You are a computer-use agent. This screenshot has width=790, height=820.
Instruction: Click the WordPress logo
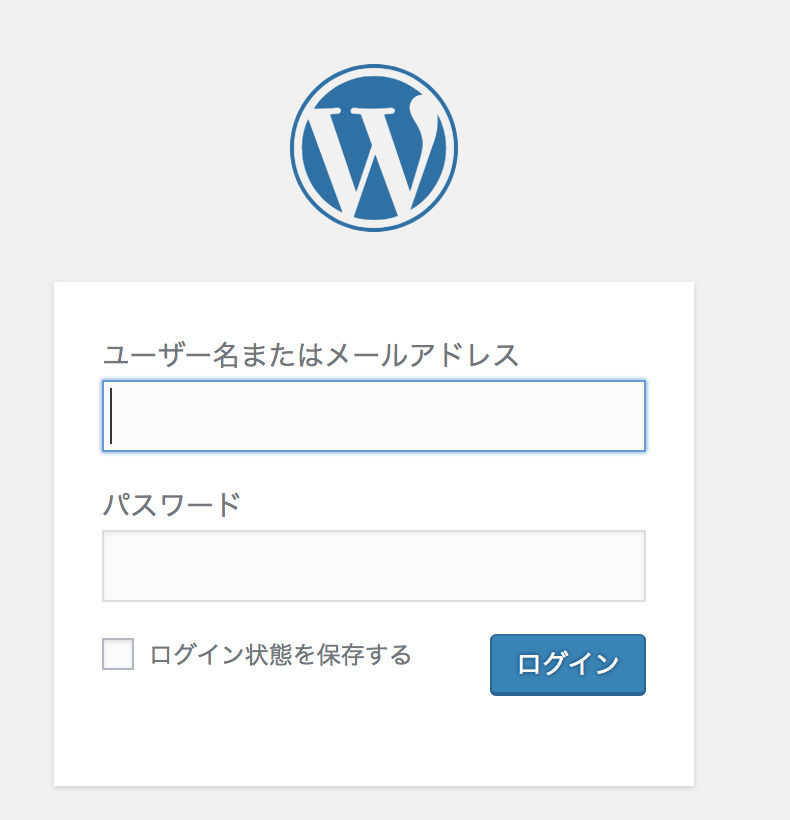[x=374, y=148]
